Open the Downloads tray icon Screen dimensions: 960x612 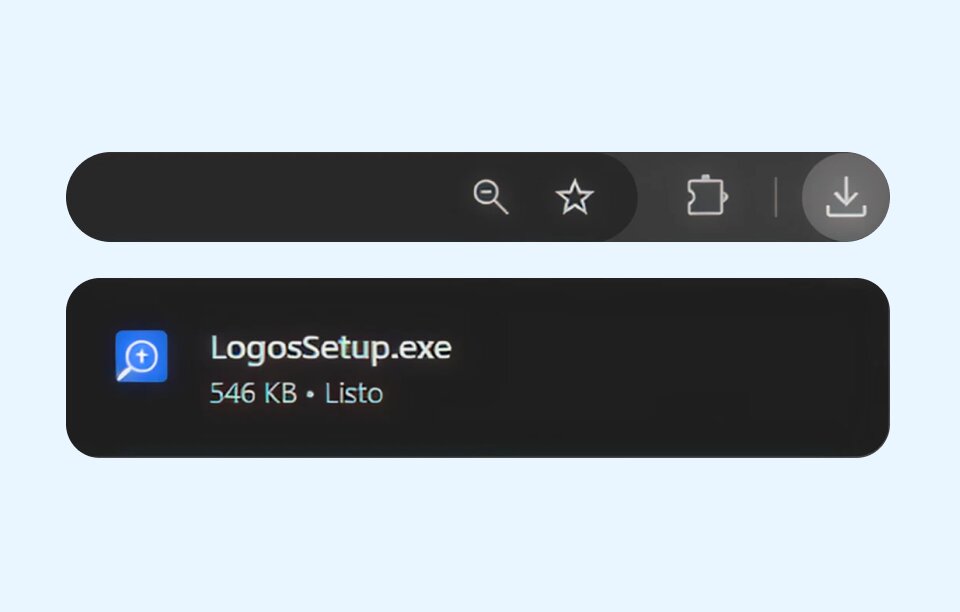click(x=846, y=196)
